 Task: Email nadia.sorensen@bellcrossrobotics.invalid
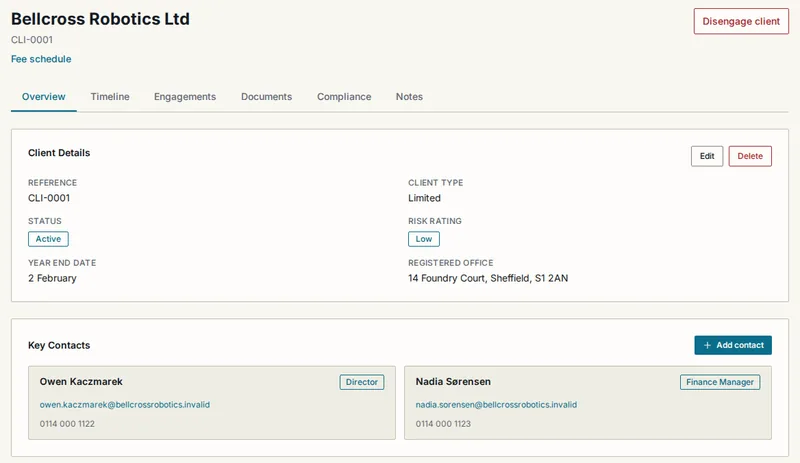pyautogui.click(x=496, y=404)
